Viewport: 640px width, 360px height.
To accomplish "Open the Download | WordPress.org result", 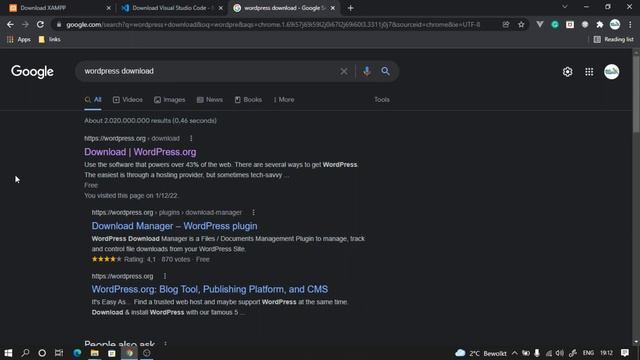I will pyautogui.click(x=140, y=152).
